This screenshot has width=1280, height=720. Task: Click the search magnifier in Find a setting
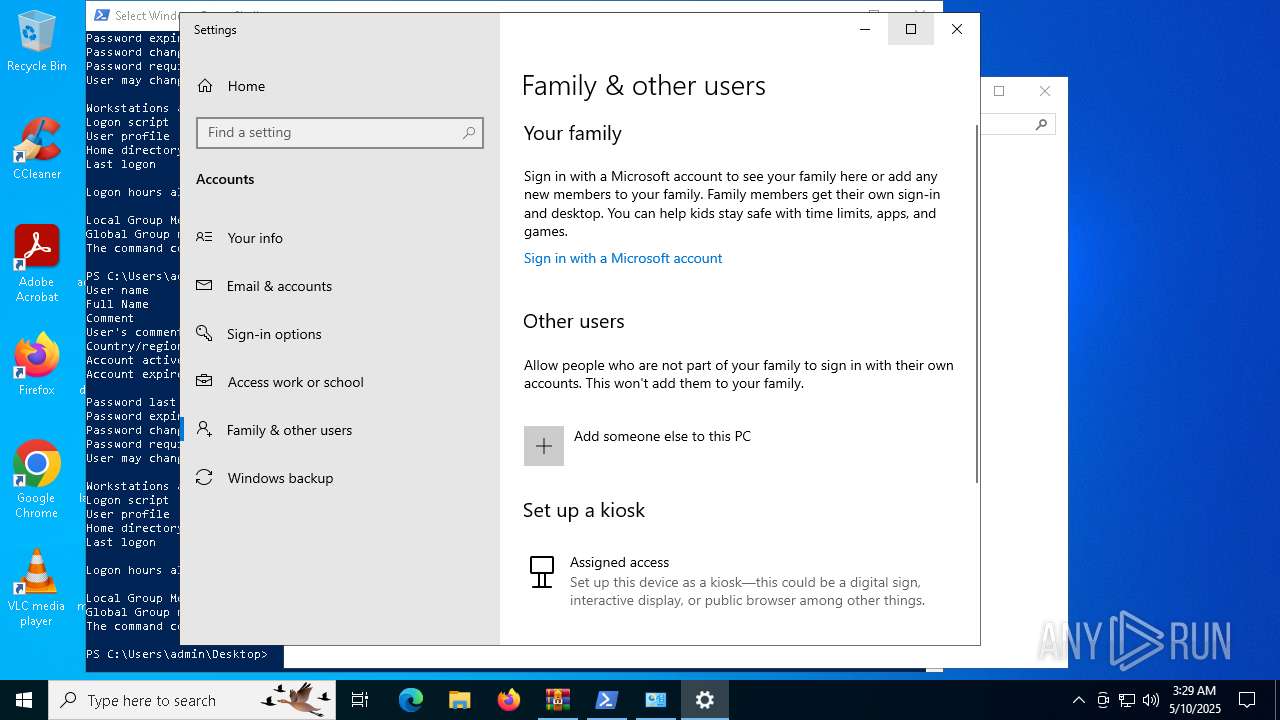pos(468,133)
